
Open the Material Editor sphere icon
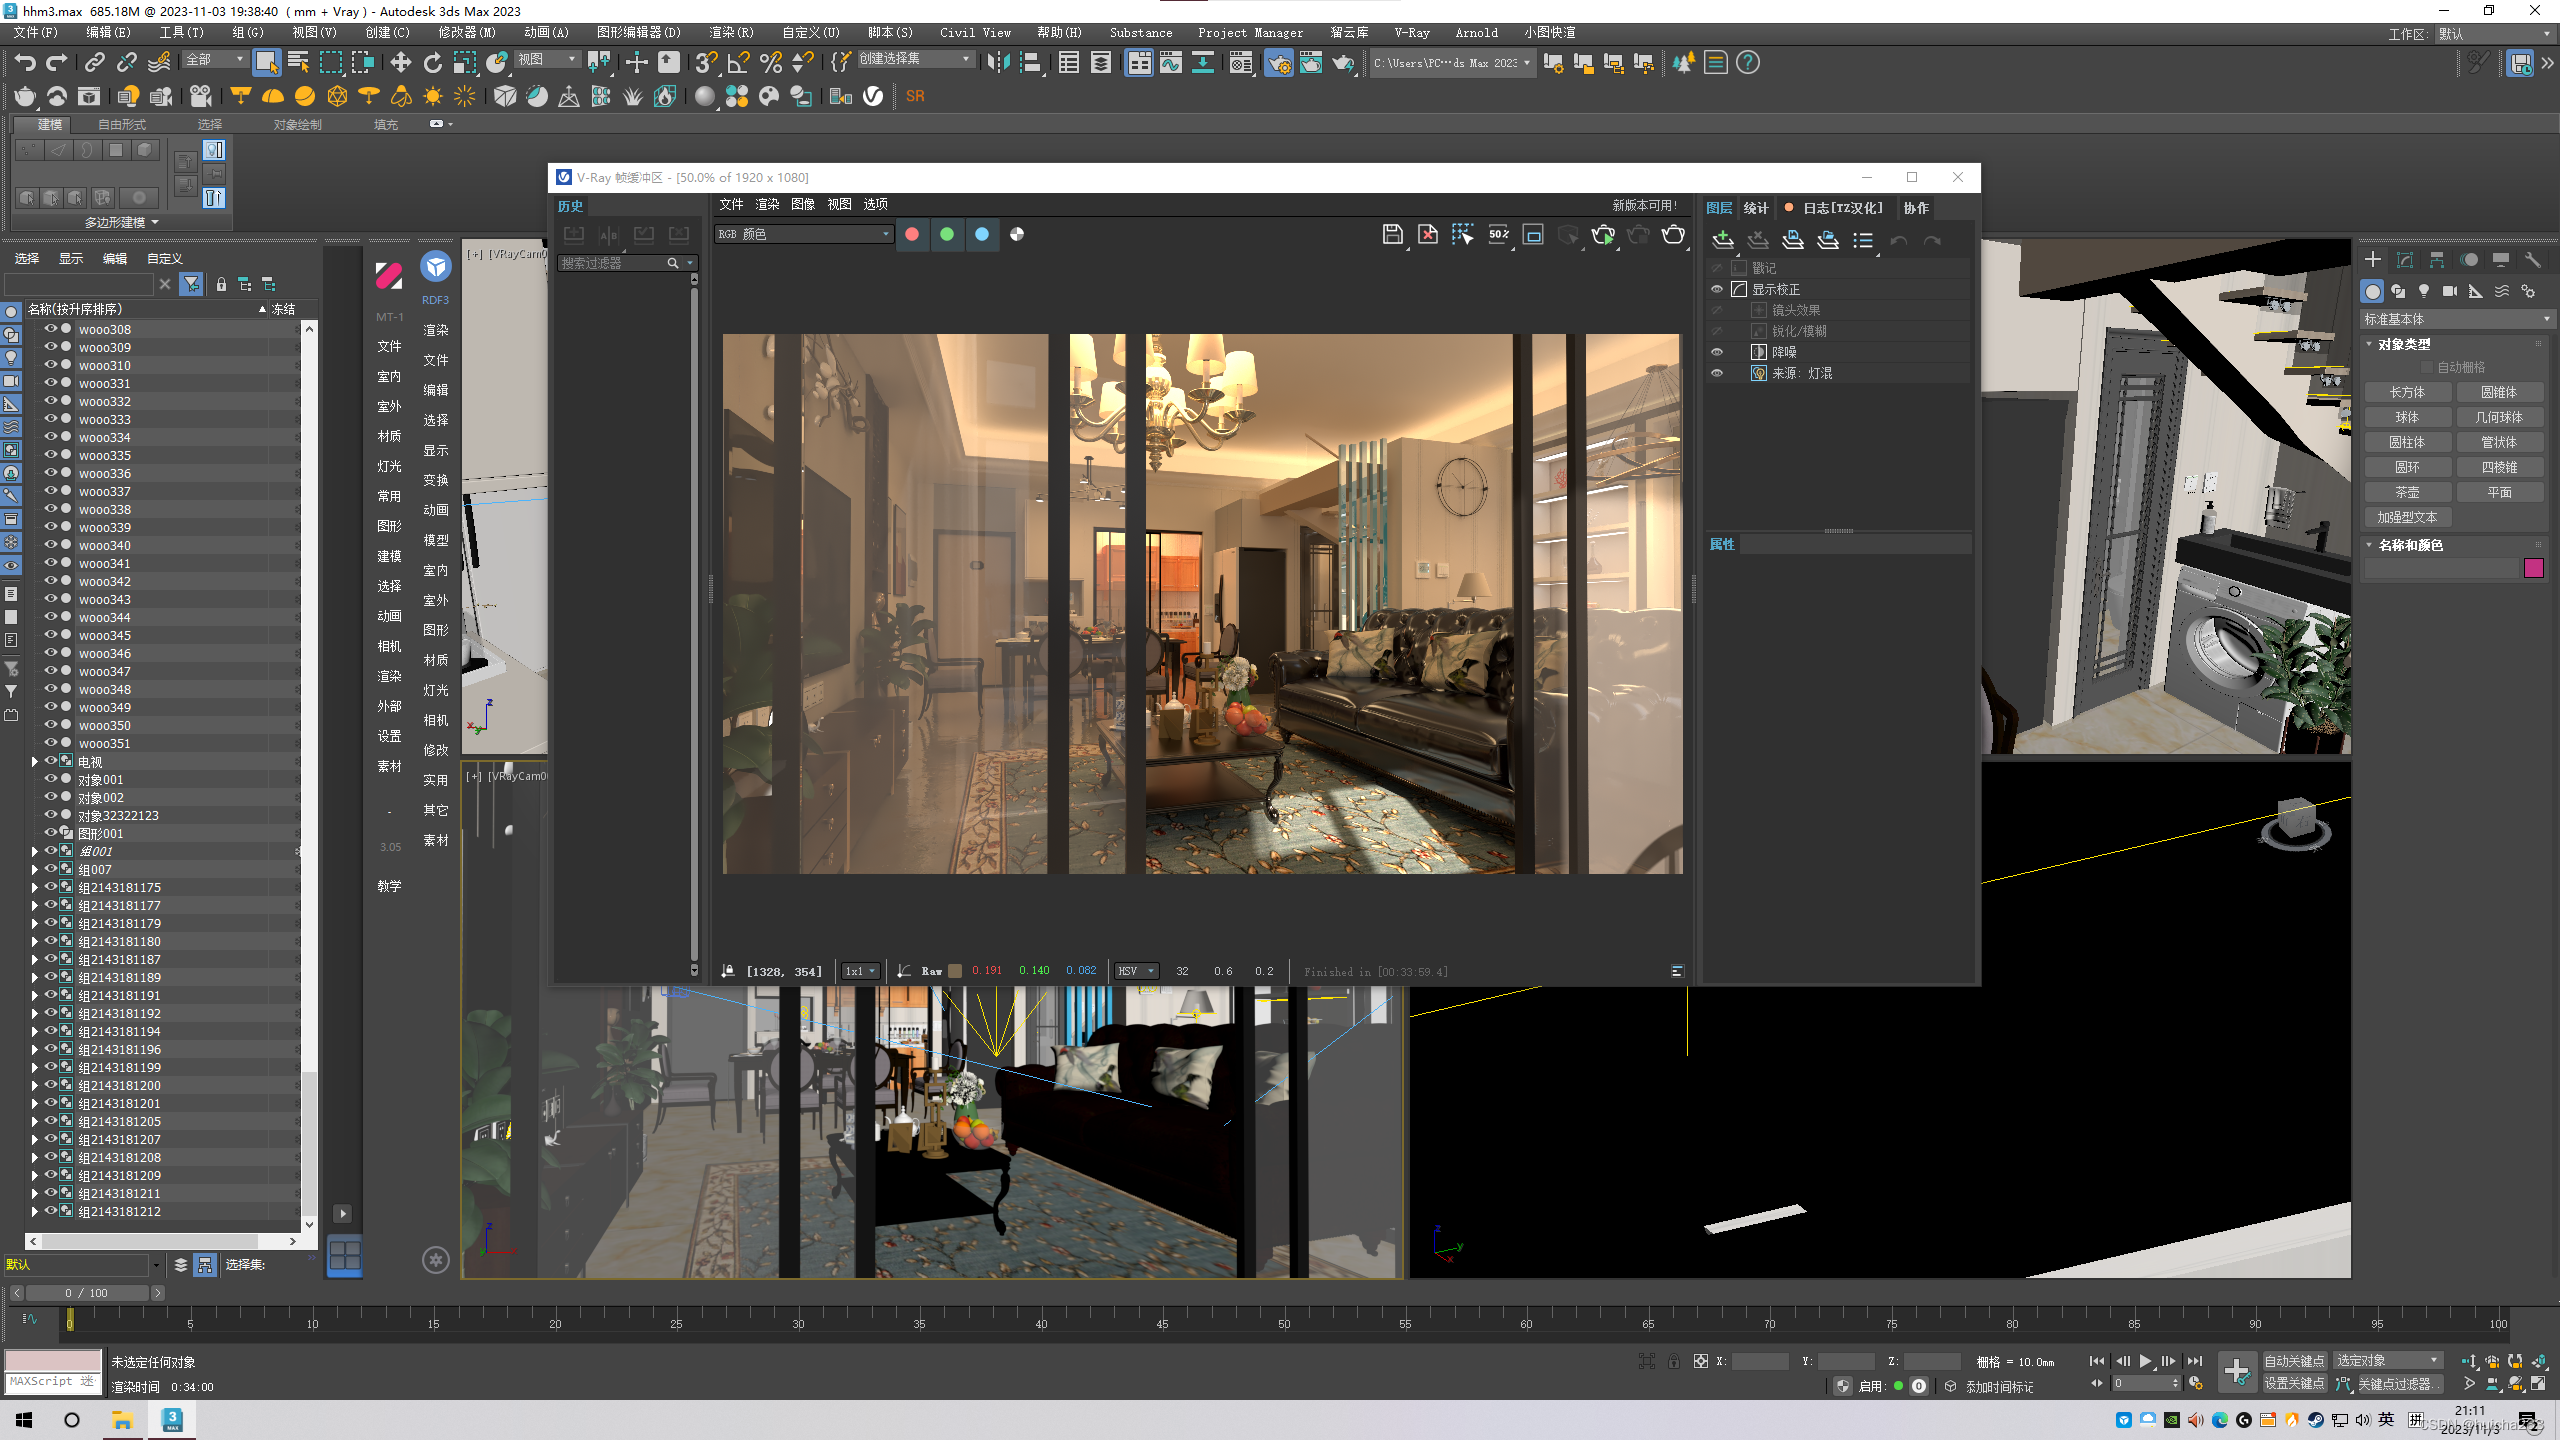704,96
